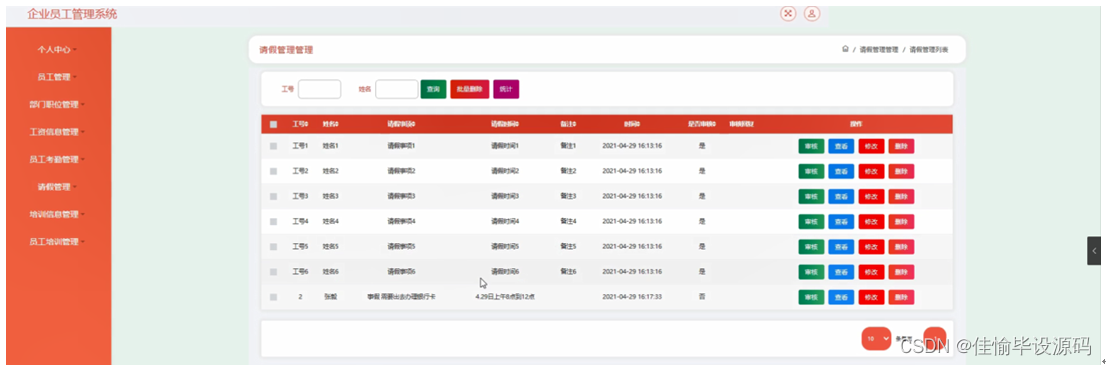Viewport: 1106px width, 365px height.
Task: Click 删除 button for row 工号1
Action: click(x=901, y=146)
